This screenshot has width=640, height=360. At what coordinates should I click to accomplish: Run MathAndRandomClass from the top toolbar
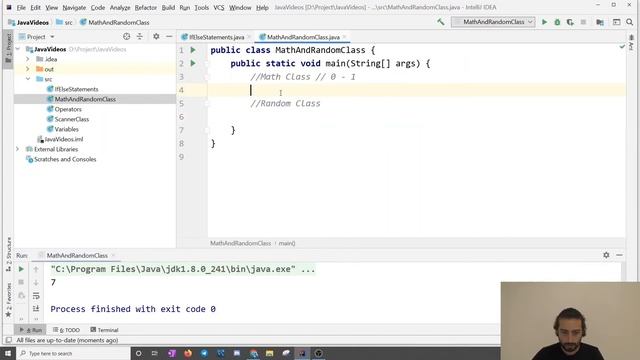pyautogui.click(x=544, y=22)
